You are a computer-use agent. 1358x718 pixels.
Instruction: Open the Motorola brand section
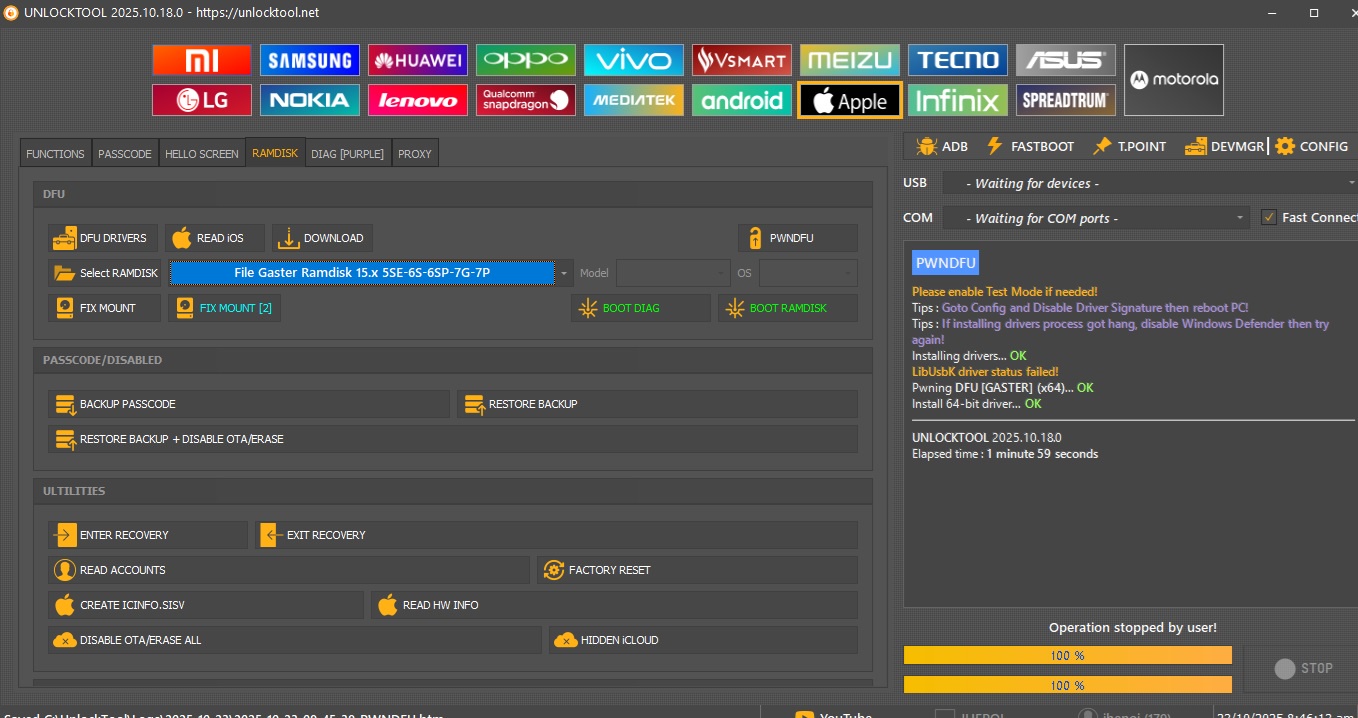click(x=1173, y=80)
